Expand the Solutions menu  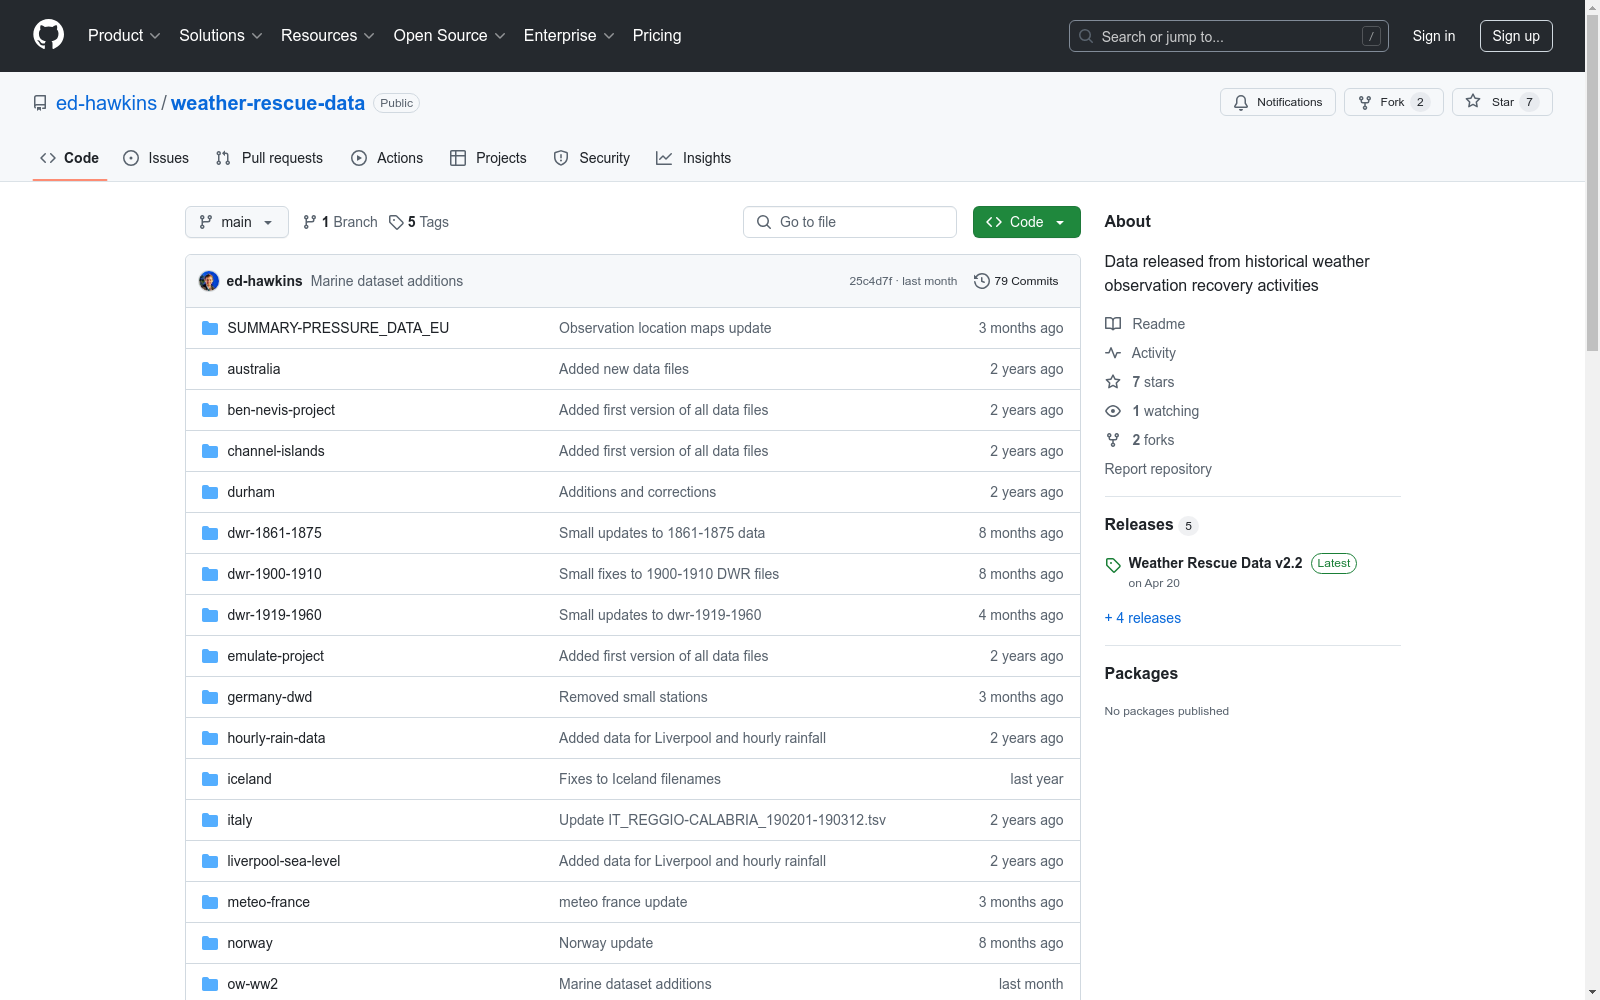(221, 36)
